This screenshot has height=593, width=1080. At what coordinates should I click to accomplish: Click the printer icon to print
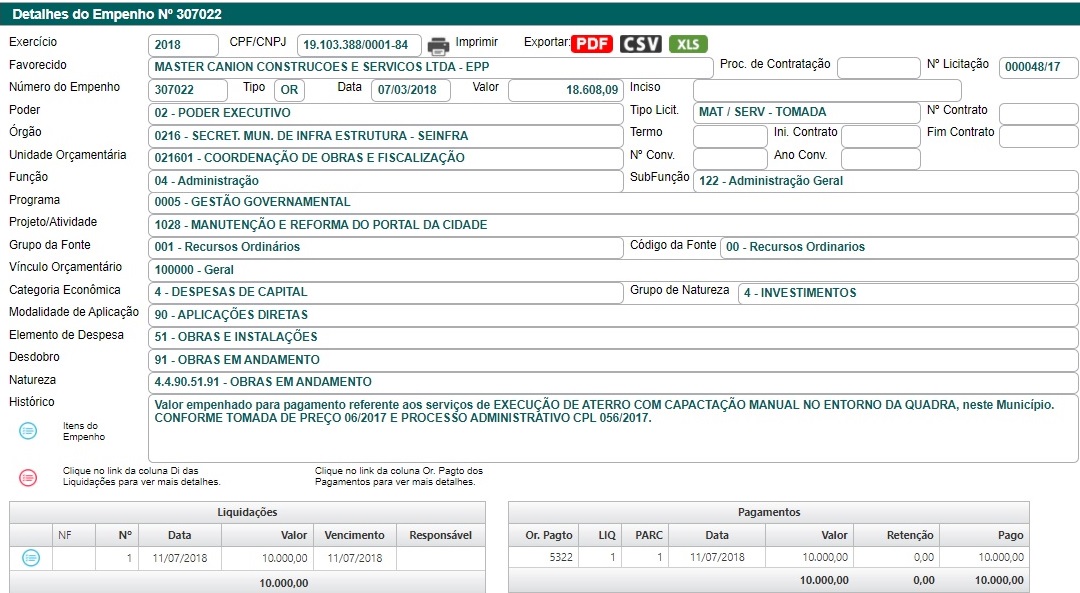point(438,45)
